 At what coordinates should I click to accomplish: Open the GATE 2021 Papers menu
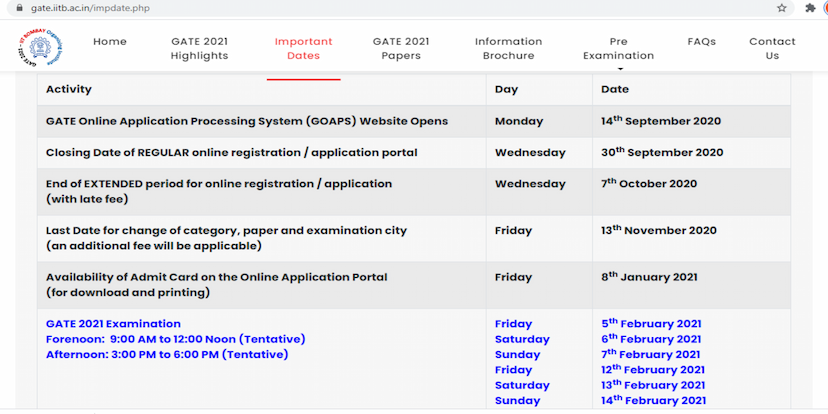tap(401, 48)
